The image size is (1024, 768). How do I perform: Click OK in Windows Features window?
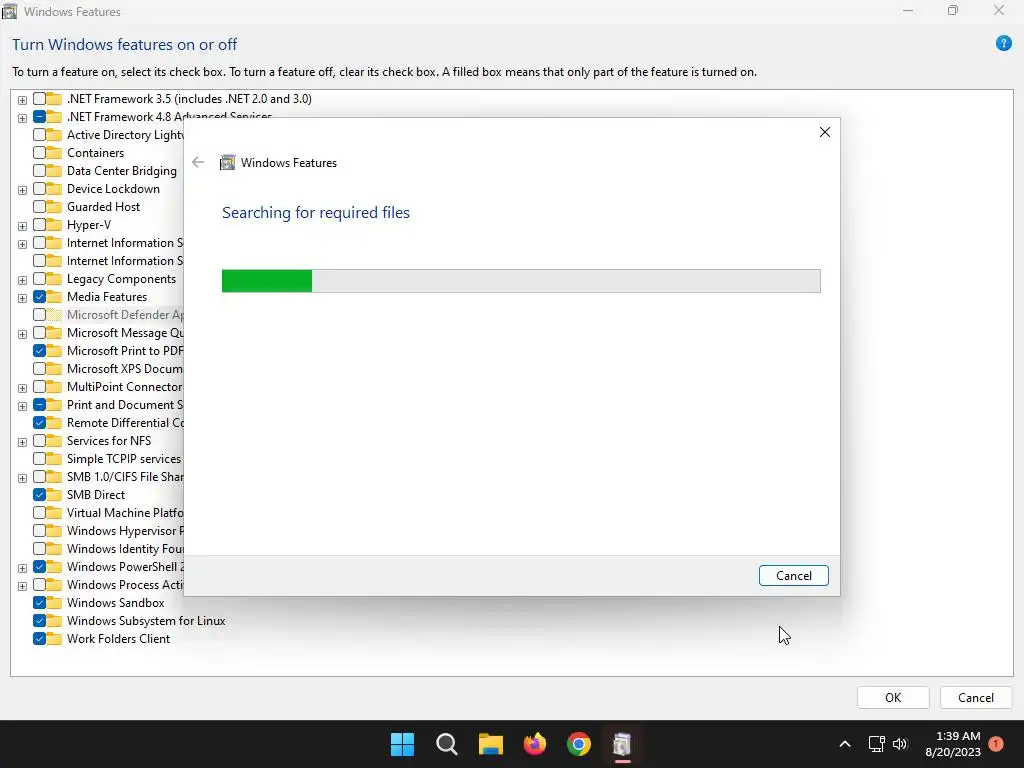[x=893, y=697]
